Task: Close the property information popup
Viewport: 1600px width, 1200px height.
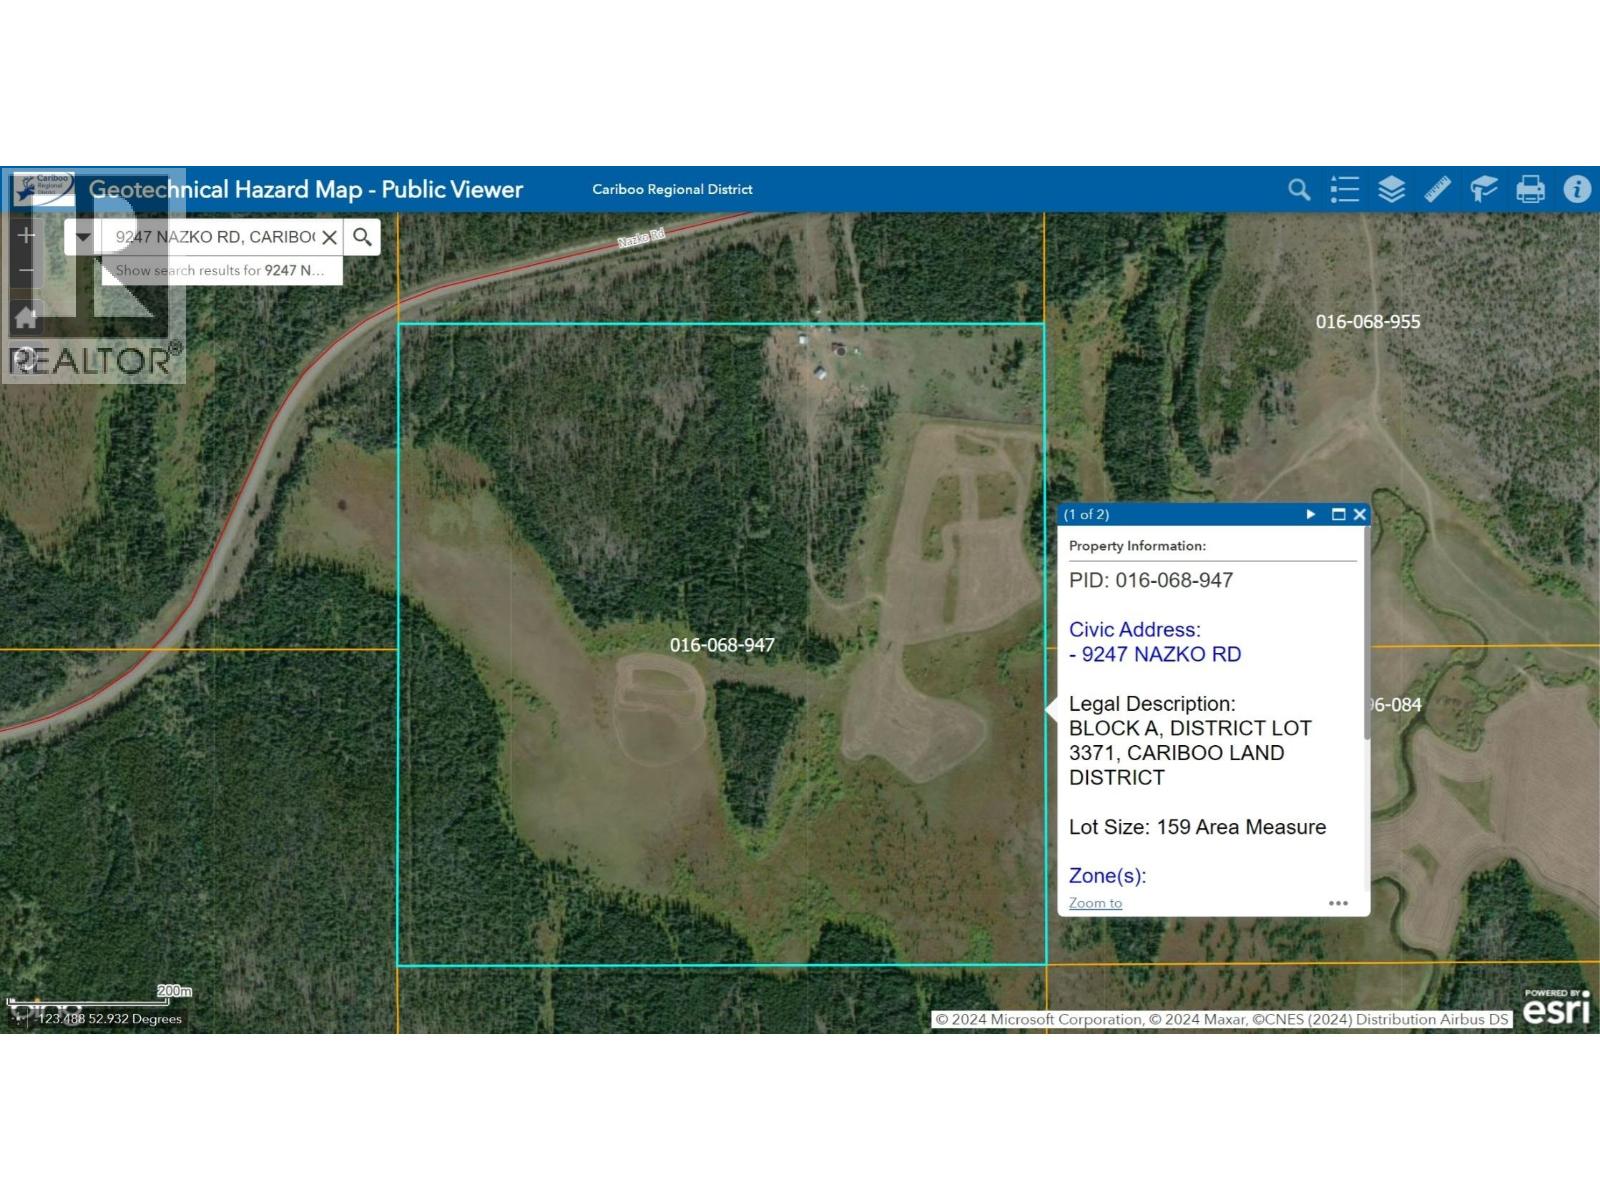Action: pos(1359,514)
